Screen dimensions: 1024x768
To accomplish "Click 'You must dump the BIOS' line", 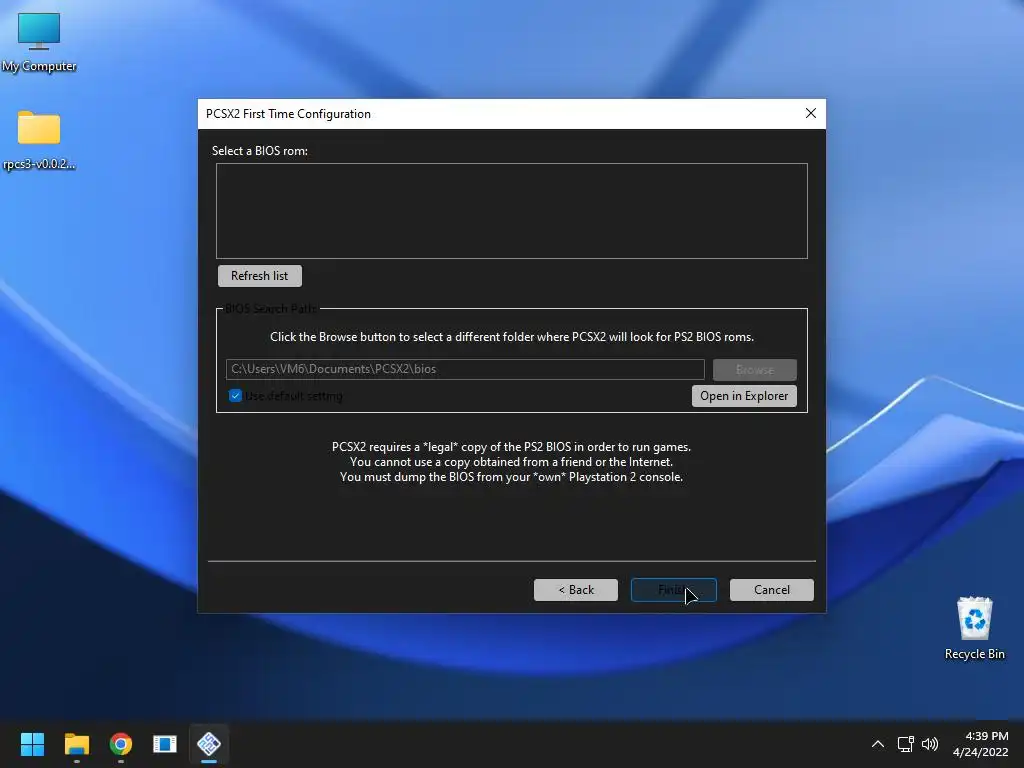I will [511, 477].
